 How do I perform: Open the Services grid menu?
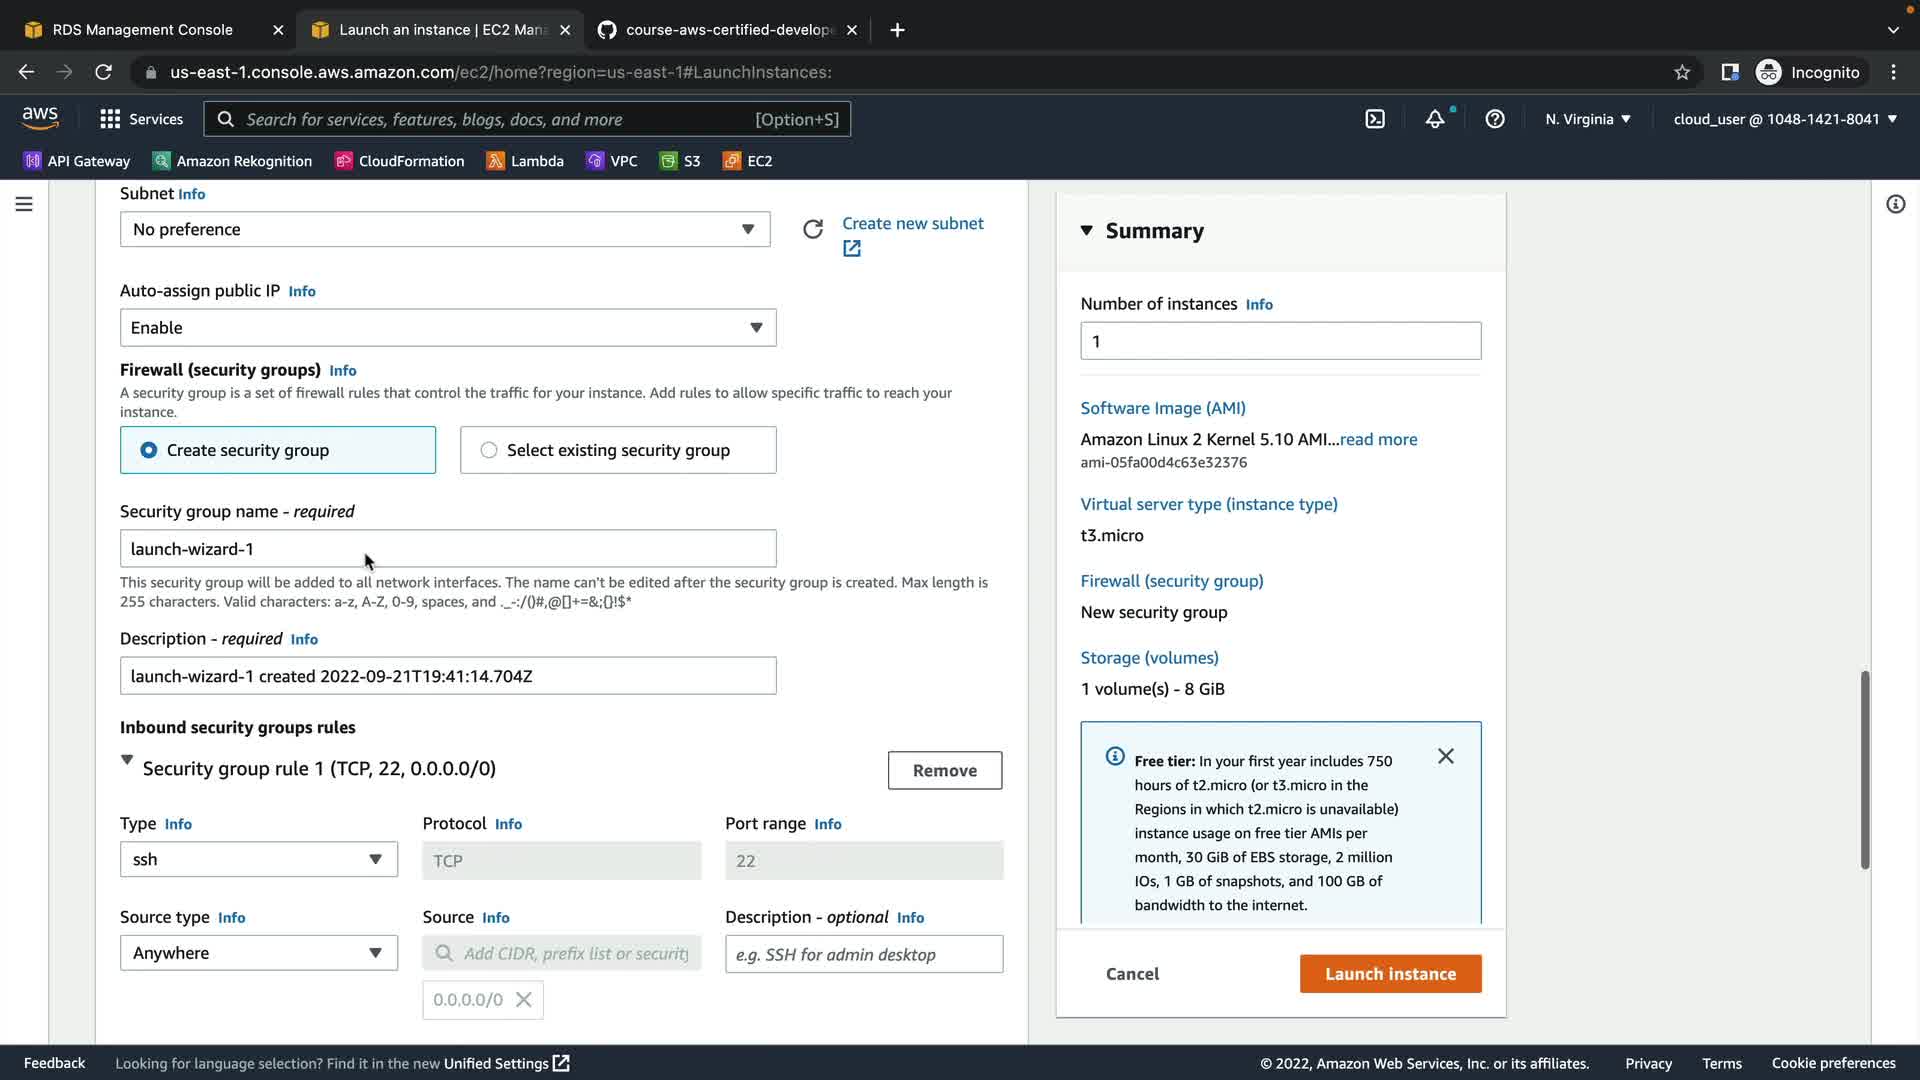click(x=141, y=119)
